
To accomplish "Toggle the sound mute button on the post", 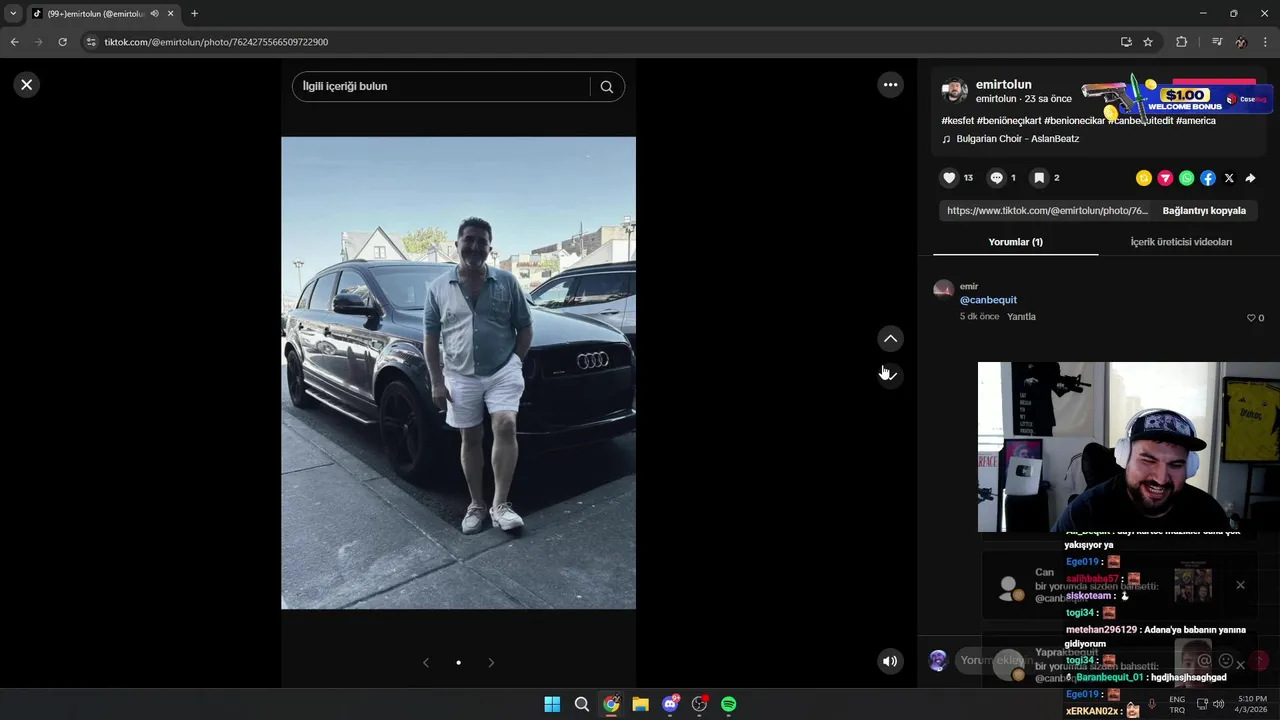I will click(890, 661).
